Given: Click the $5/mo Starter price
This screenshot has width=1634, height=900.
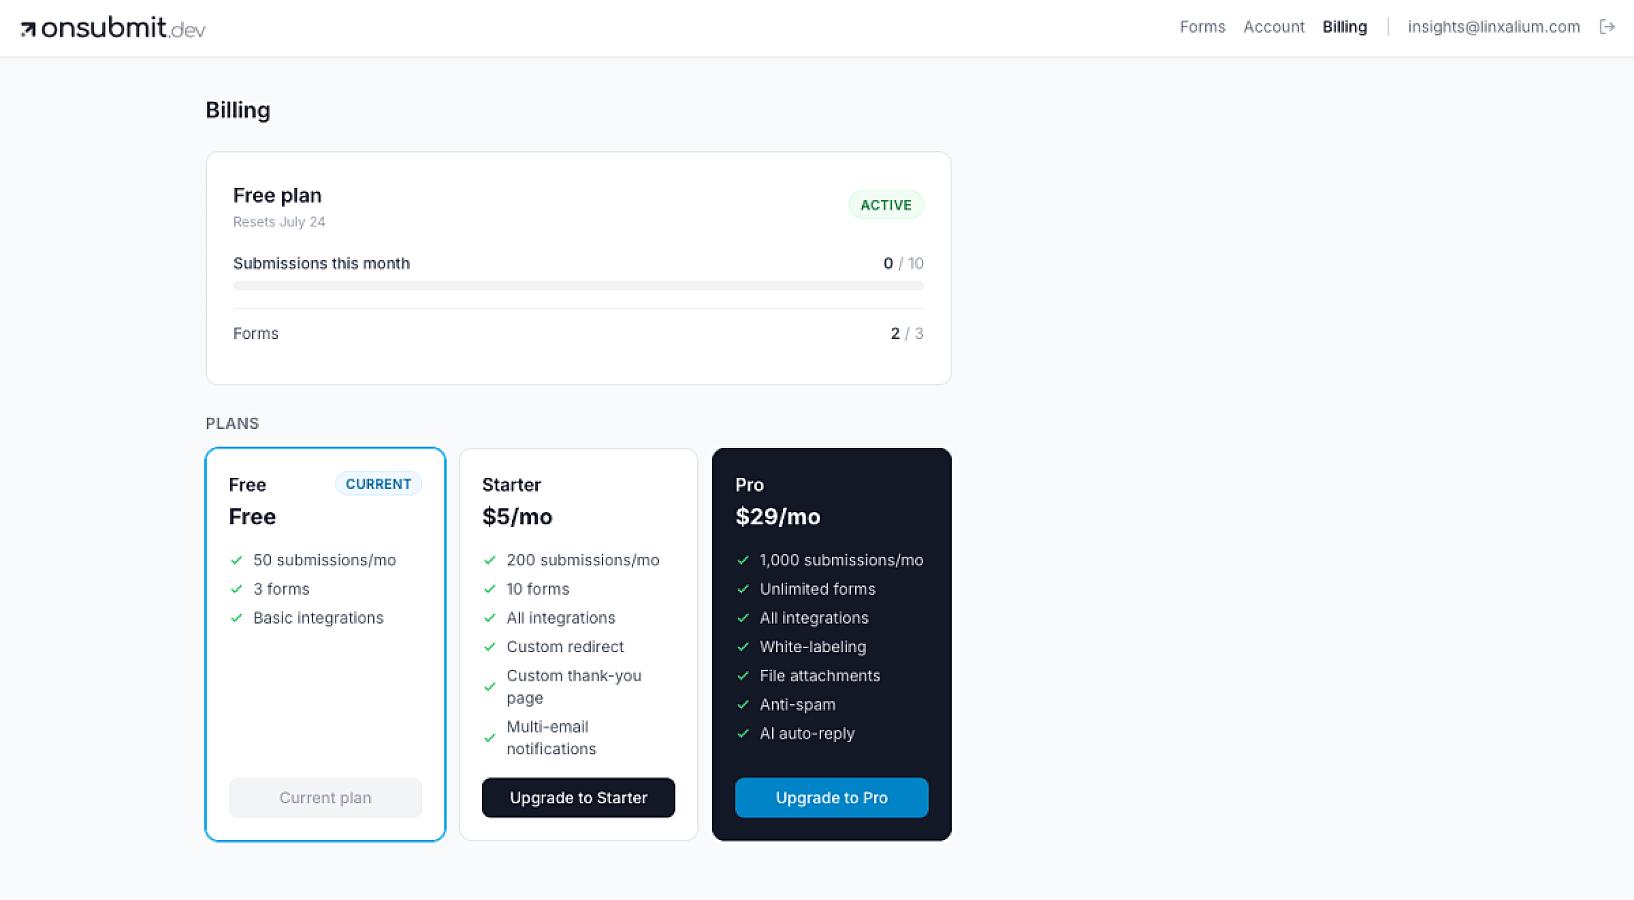Looking at the screenshot, I should (x=517, y=516).
